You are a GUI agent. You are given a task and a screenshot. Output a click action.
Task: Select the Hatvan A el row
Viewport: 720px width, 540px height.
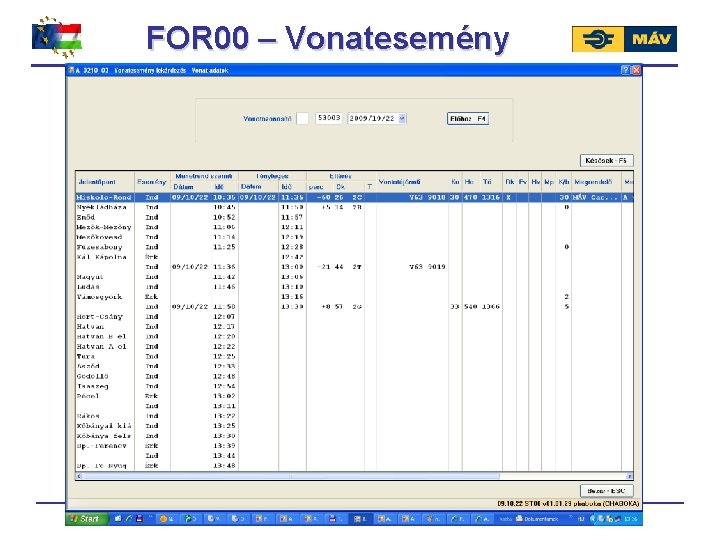pyautogui.click(x=354, y=347)
